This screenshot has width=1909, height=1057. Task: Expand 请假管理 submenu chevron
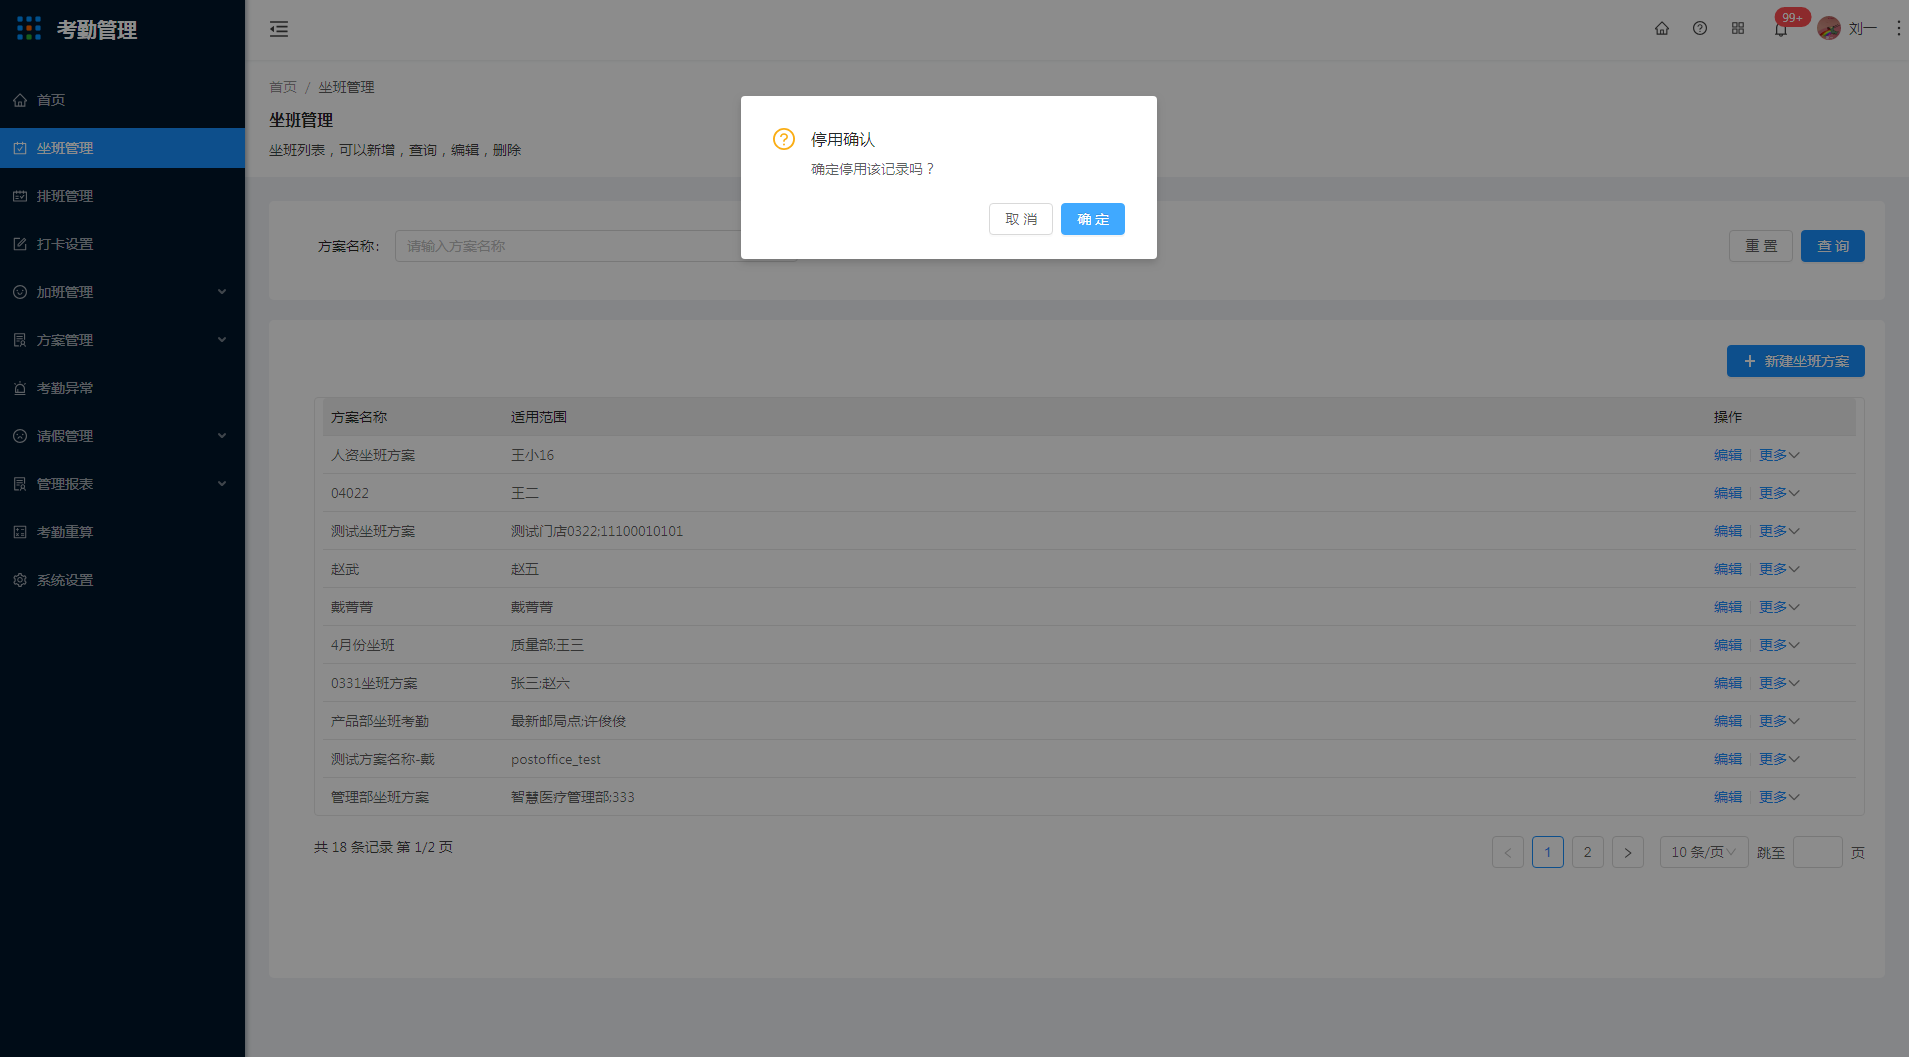click(x=222, y=436)
